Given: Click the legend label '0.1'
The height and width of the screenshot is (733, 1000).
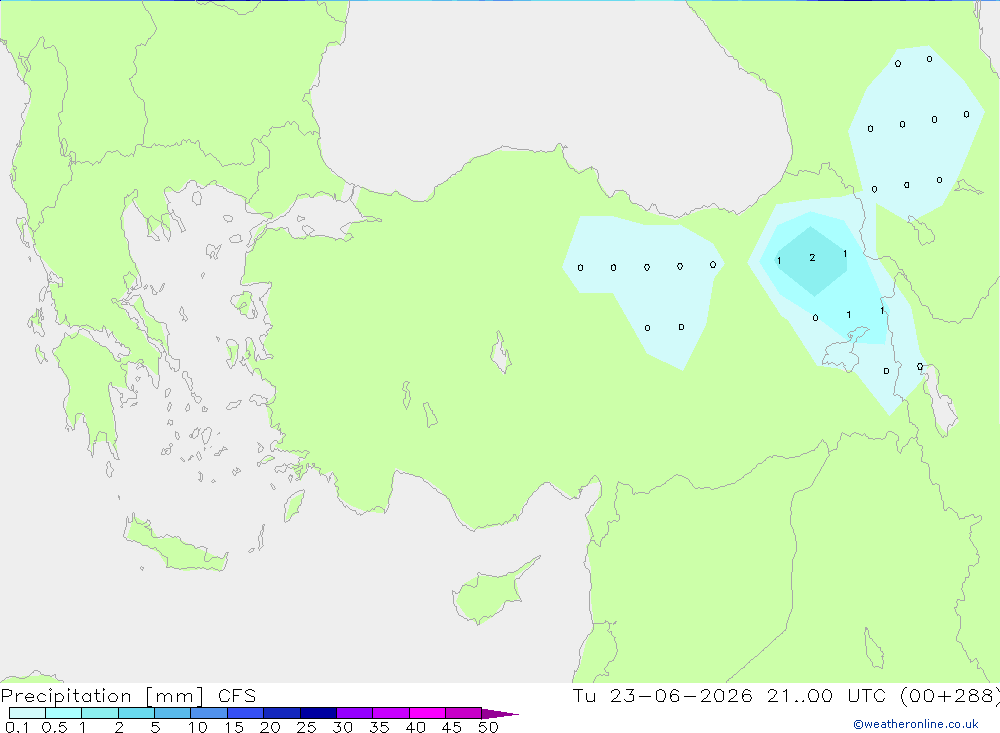Looking at the screenshot, I should click(17, 727).
